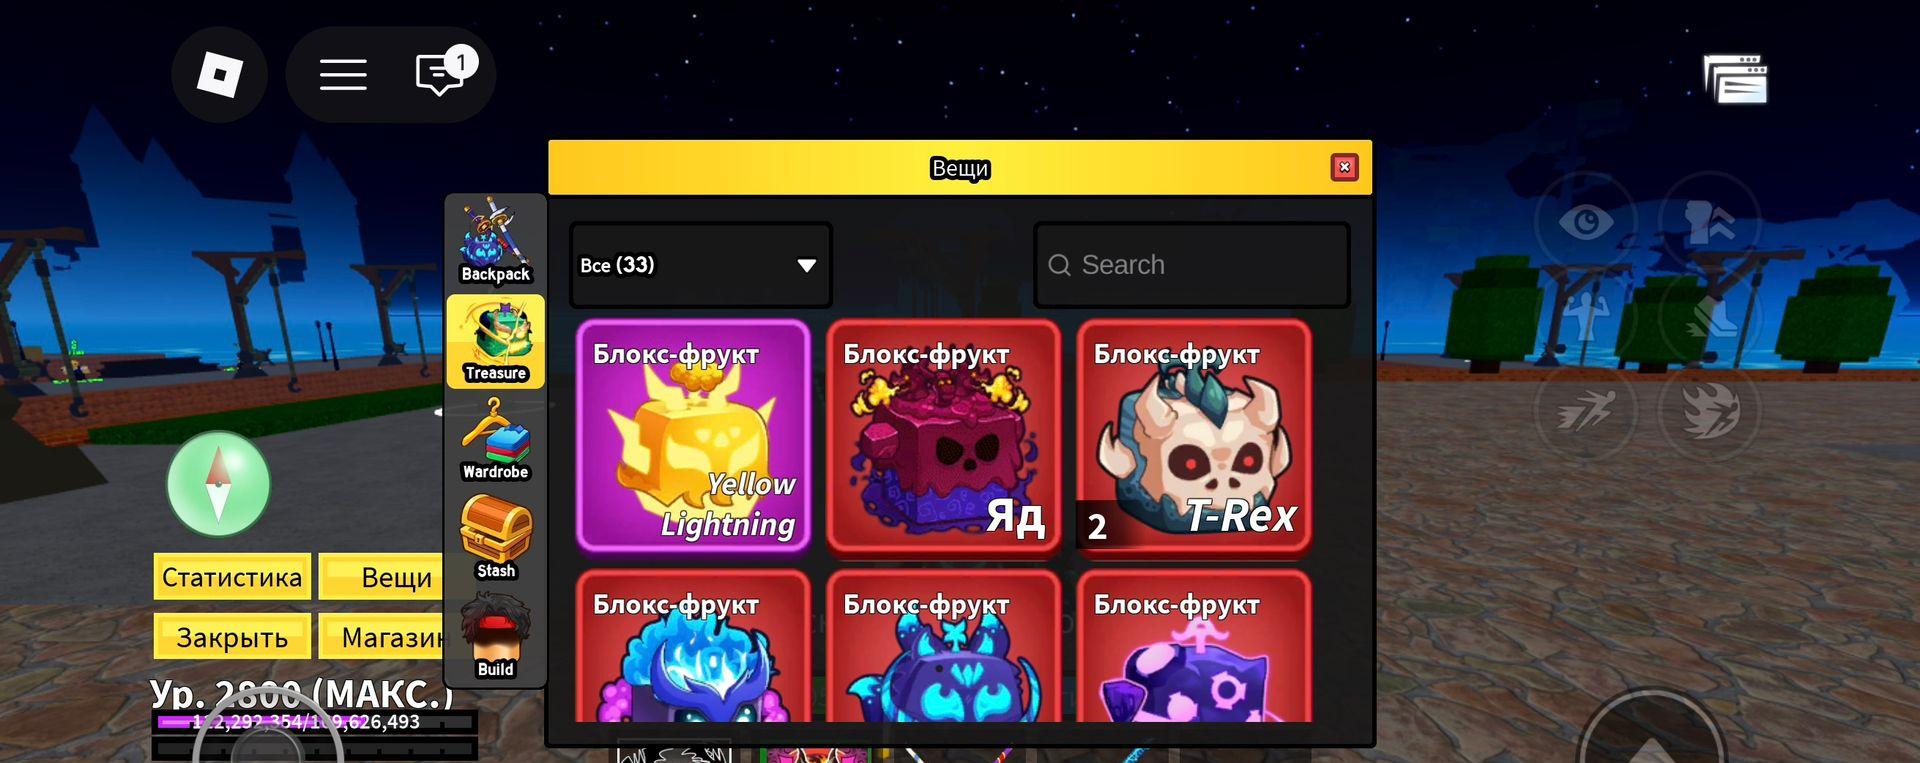Screen dimensions: 1920x763
Task: Open the top-right windows icon
Action: point(1736,79)
